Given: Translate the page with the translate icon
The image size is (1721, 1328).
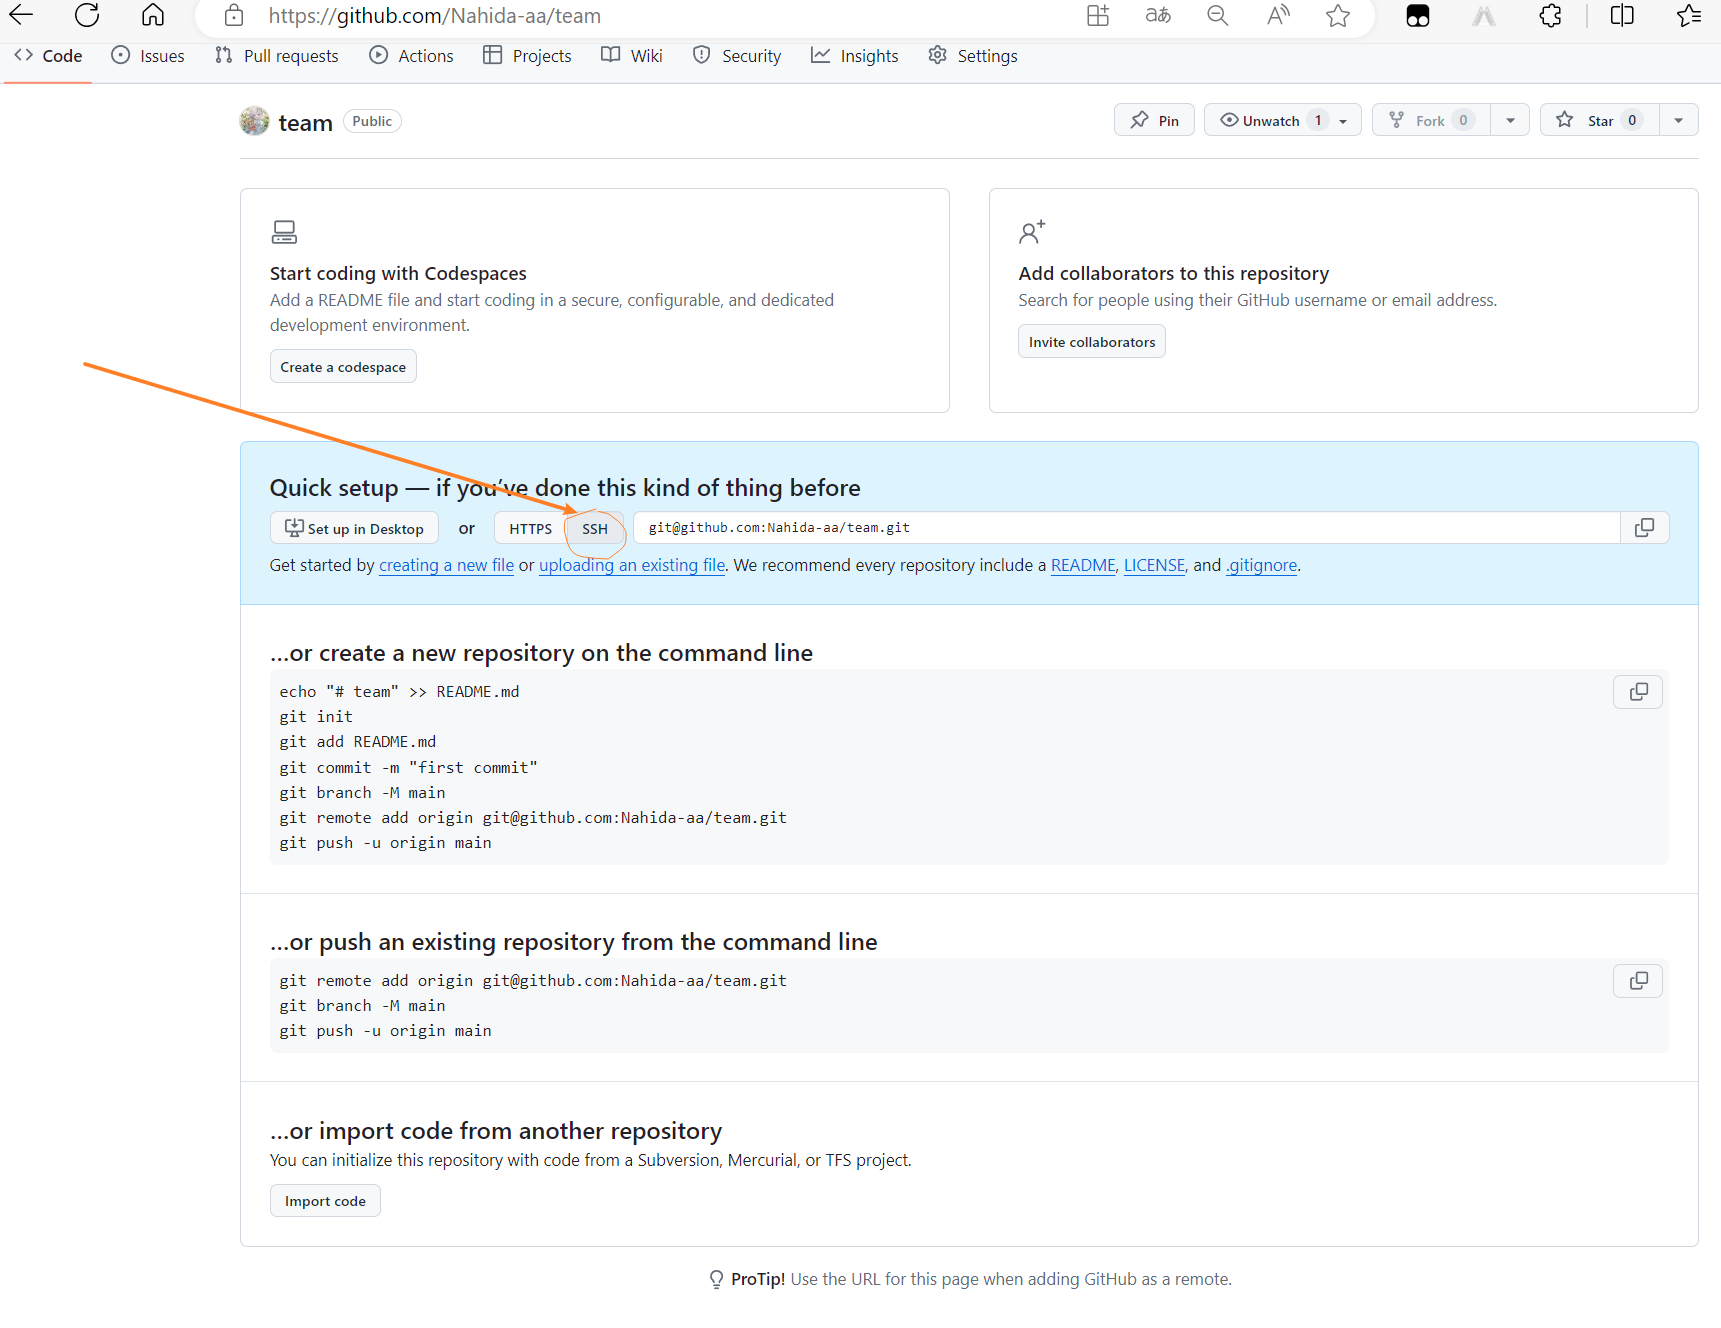Looking at the screenshot, I should 1158,15.
